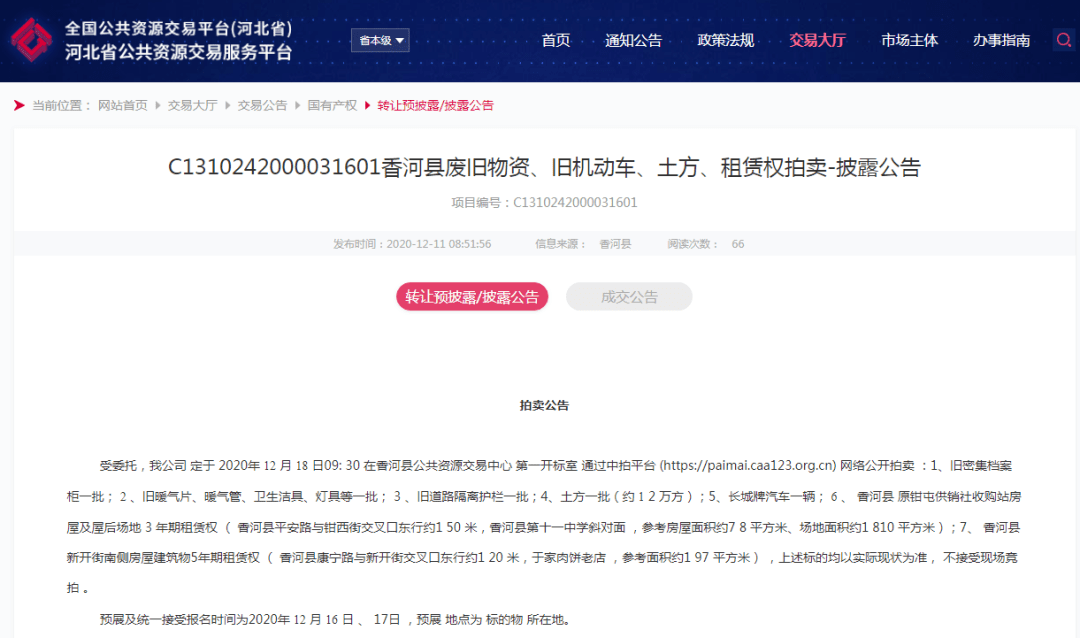Select the 转让预披露/披露公告 pill tab
This screenshot has width=1080, height=638.
coord(472,297)
